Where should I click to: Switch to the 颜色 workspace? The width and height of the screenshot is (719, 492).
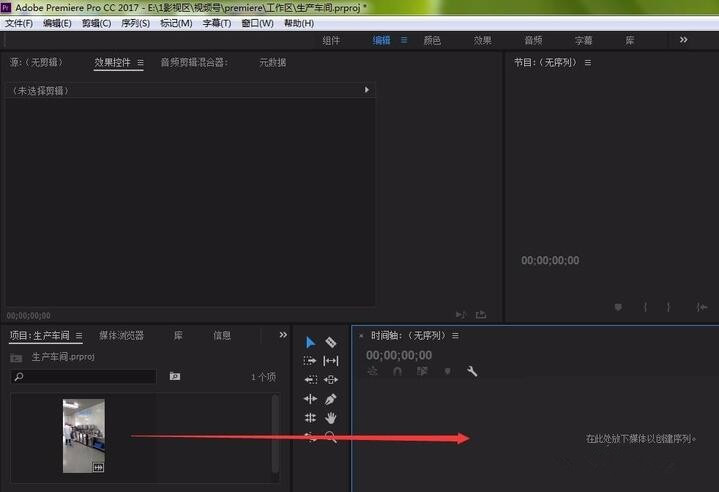pyautogui.click(x=432, y=41)
